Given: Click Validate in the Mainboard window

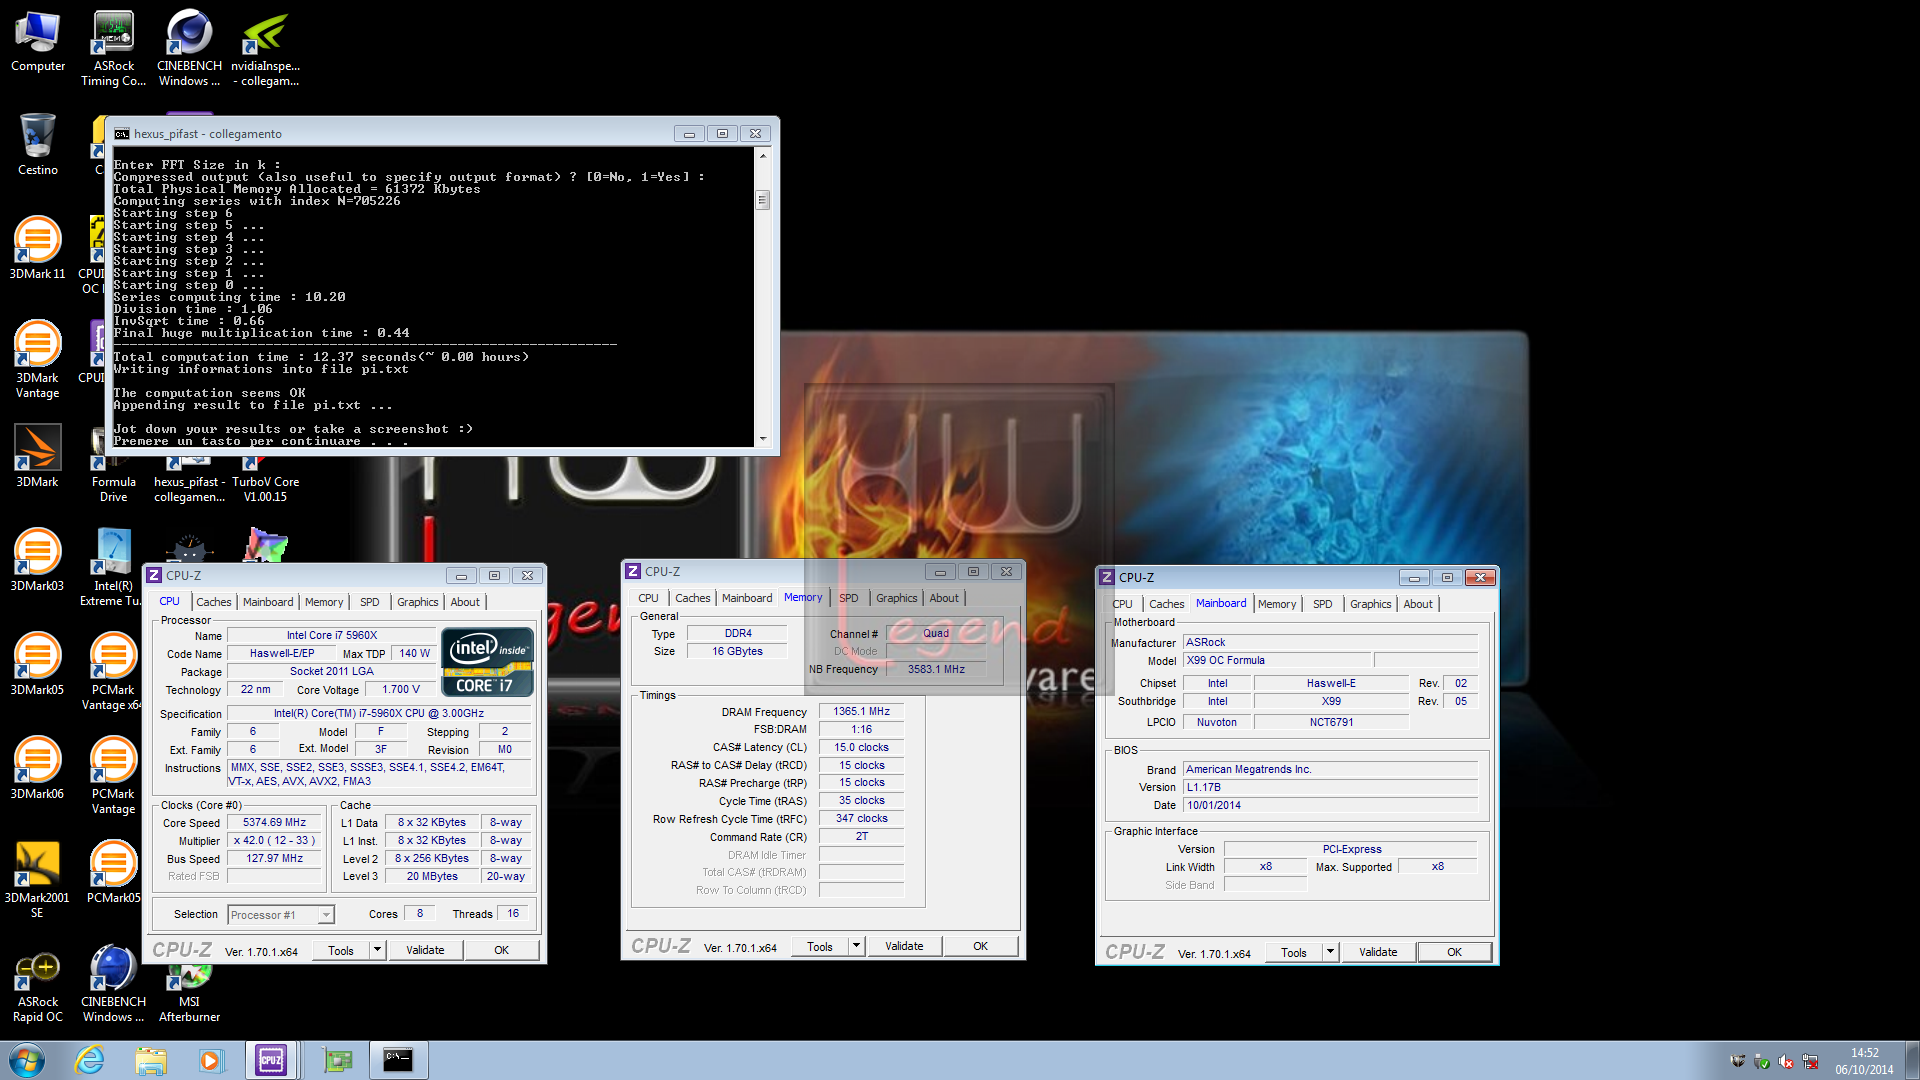Looking at the screenshot, I should pyautogui.click(x=1378, y=952).
